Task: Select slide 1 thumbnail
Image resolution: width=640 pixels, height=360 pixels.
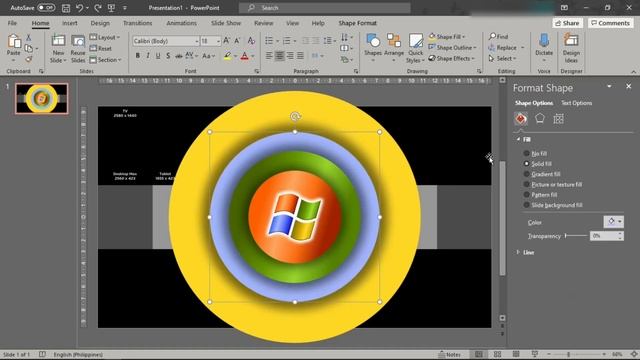Action: pos(42,98)
